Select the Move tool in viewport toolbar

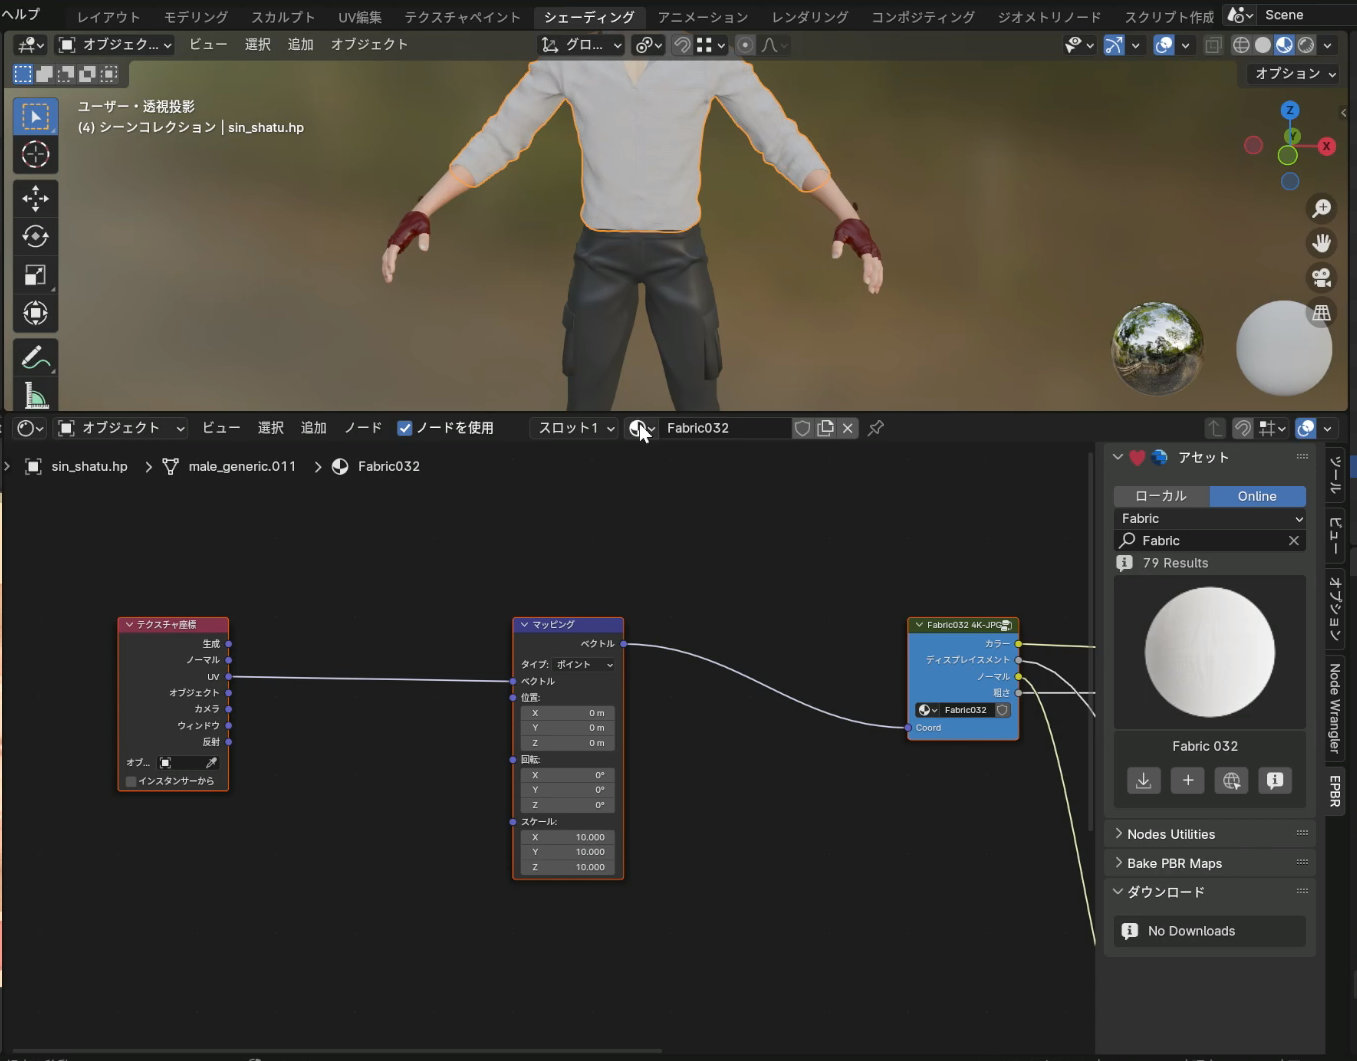[x=35, y=198]
